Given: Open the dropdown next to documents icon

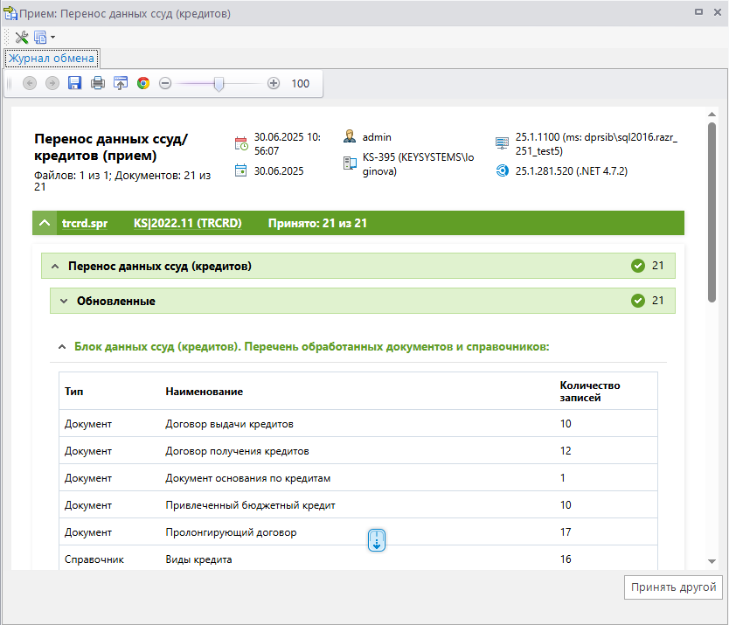Looking at the screenshot, I should pos(52,37).
